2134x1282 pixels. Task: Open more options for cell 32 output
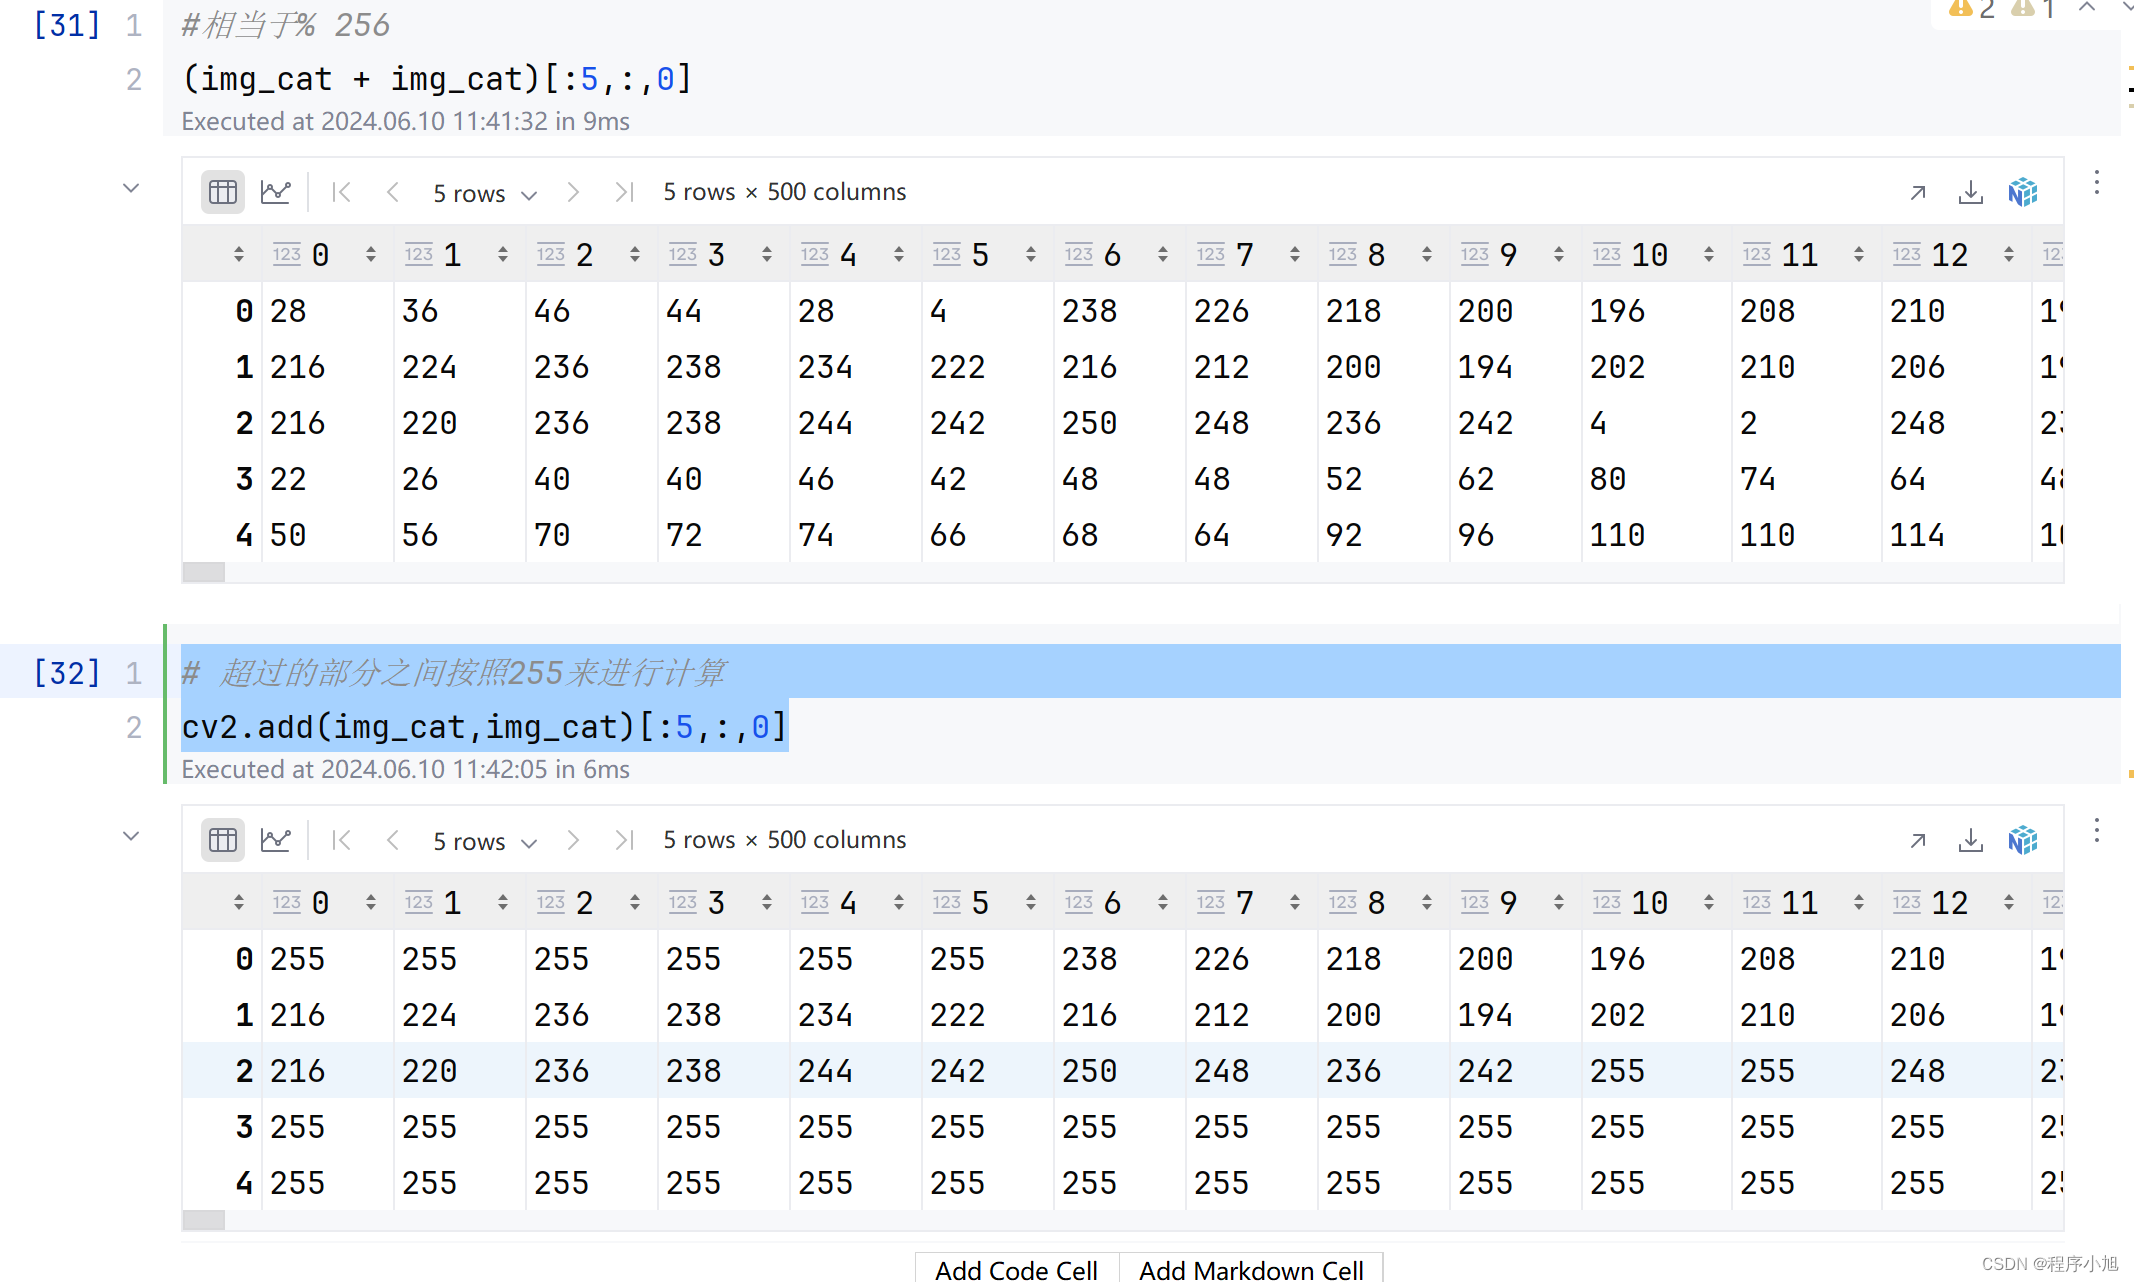2097,831
